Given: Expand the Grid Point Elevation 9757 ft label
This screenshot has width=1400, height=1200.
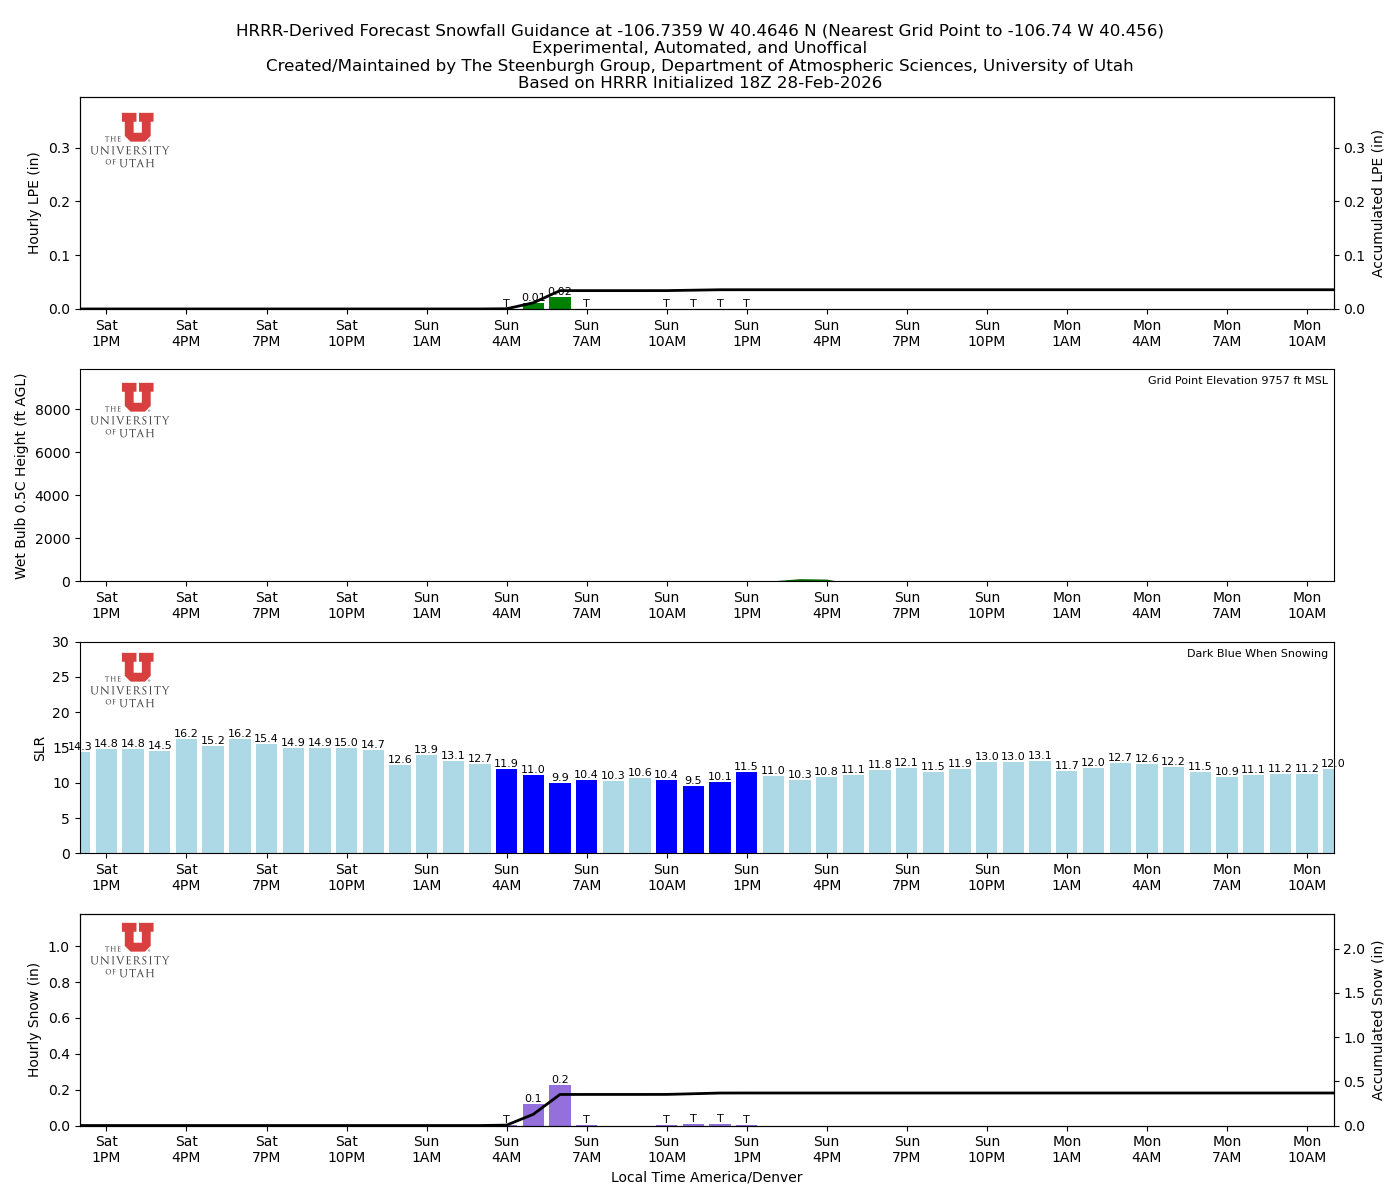Looking at the screenshot, I should pyautogui.click(x=1240, y=380).
